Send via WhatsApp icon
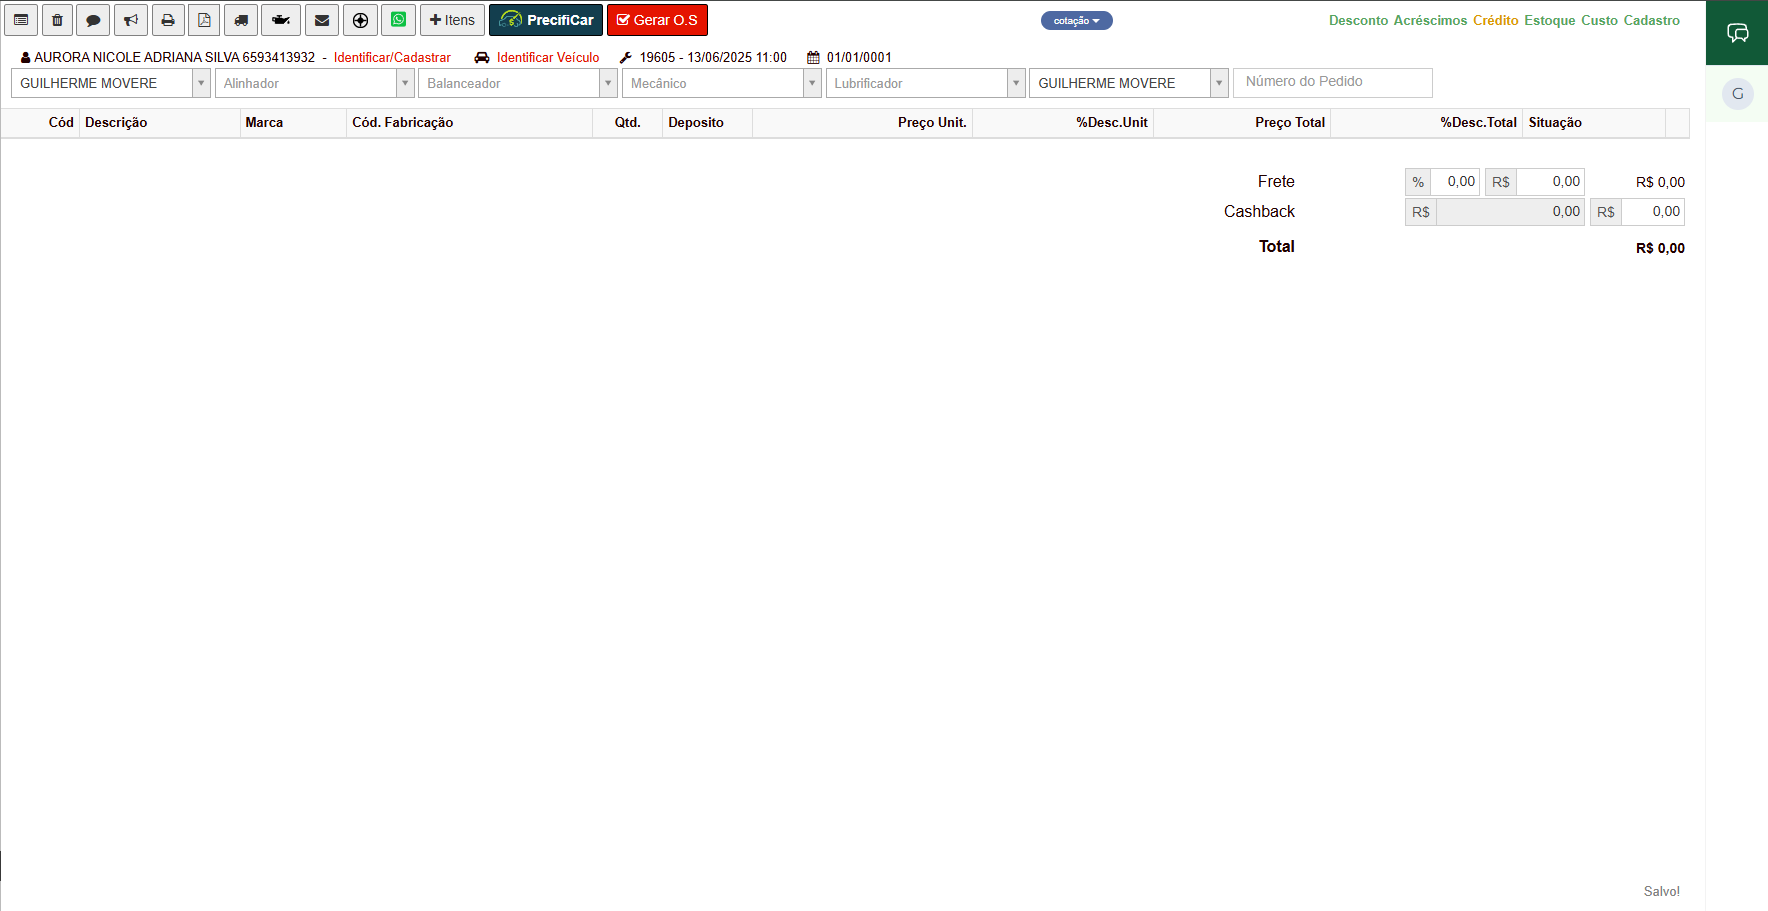 pyautogui.click(x=398, y=20)
